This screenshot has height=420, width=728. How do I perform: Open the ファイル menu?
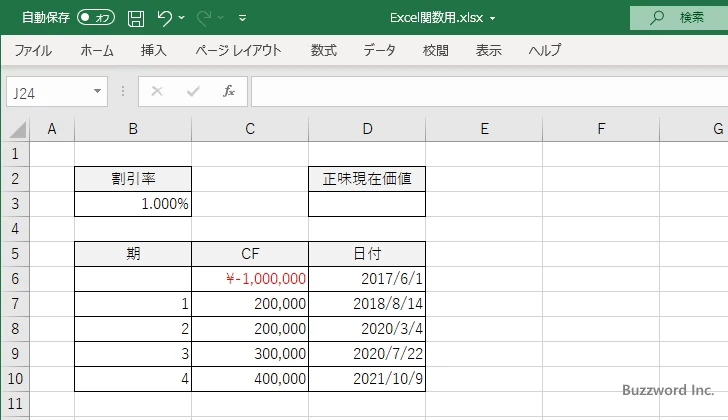pyautogui.click(x=33, y=50)
